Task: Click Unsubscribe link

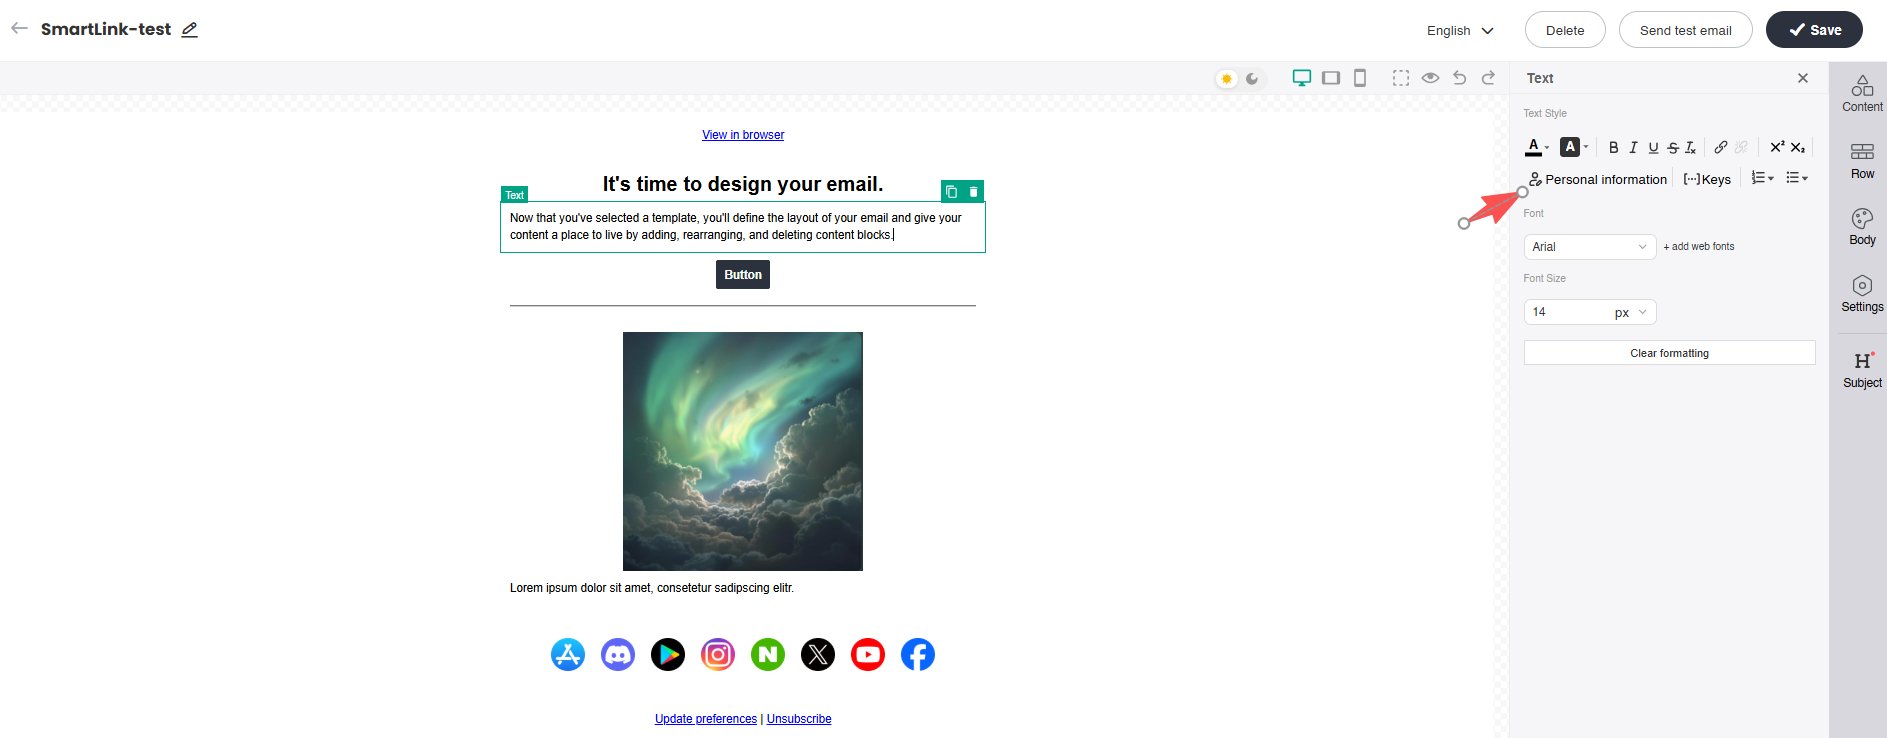Action: point(799,719)
